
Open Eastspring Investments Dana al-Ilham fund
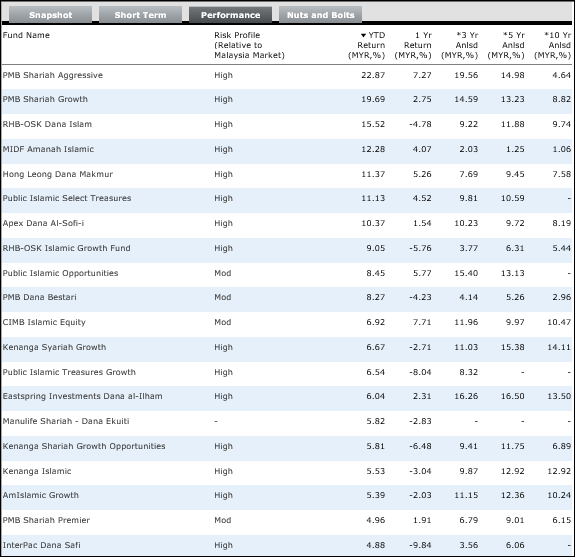[x=83, y=396]
